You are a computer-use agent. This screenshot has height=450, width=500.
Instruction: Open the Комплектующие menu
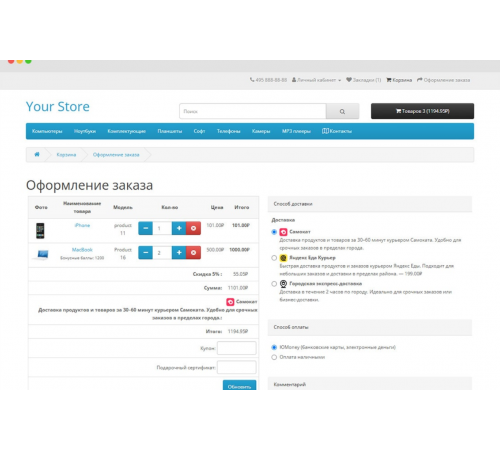pos(127,131)
